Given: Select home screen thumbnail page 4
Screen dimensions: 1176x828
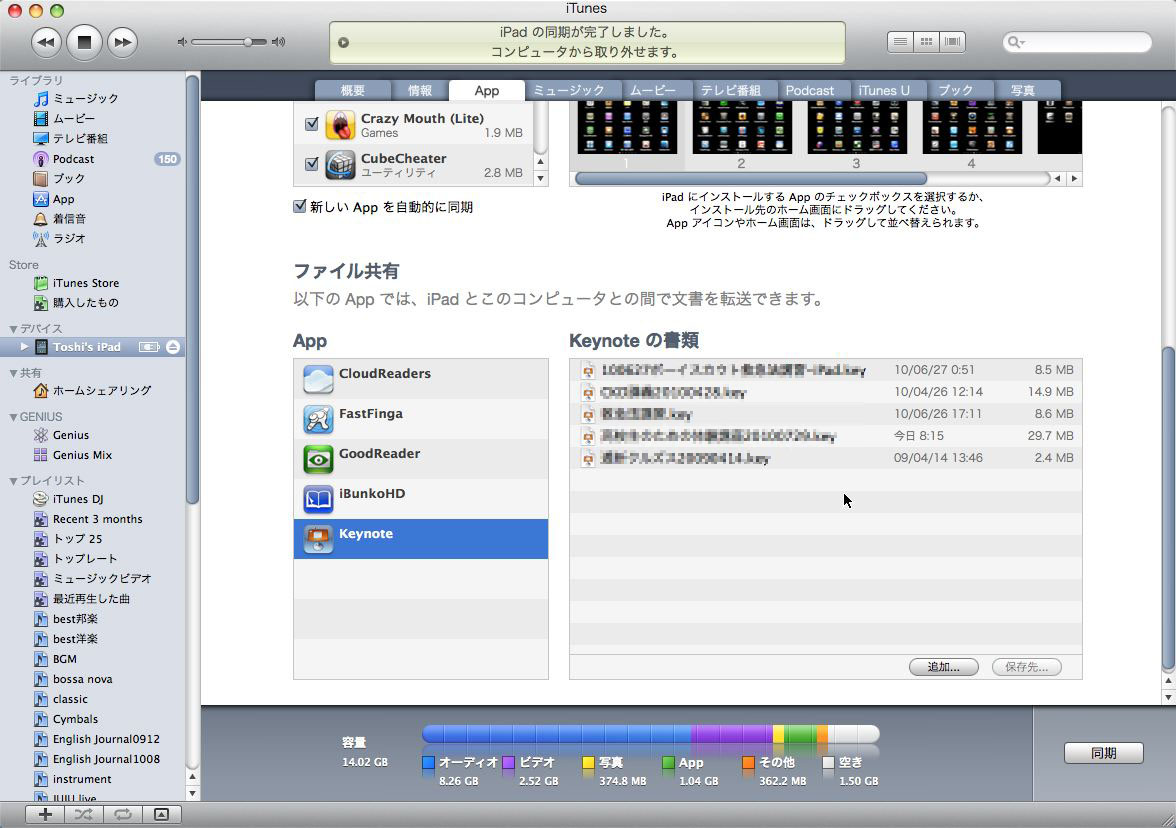Looking at the screenshot, I should click(x=972, y=128).
